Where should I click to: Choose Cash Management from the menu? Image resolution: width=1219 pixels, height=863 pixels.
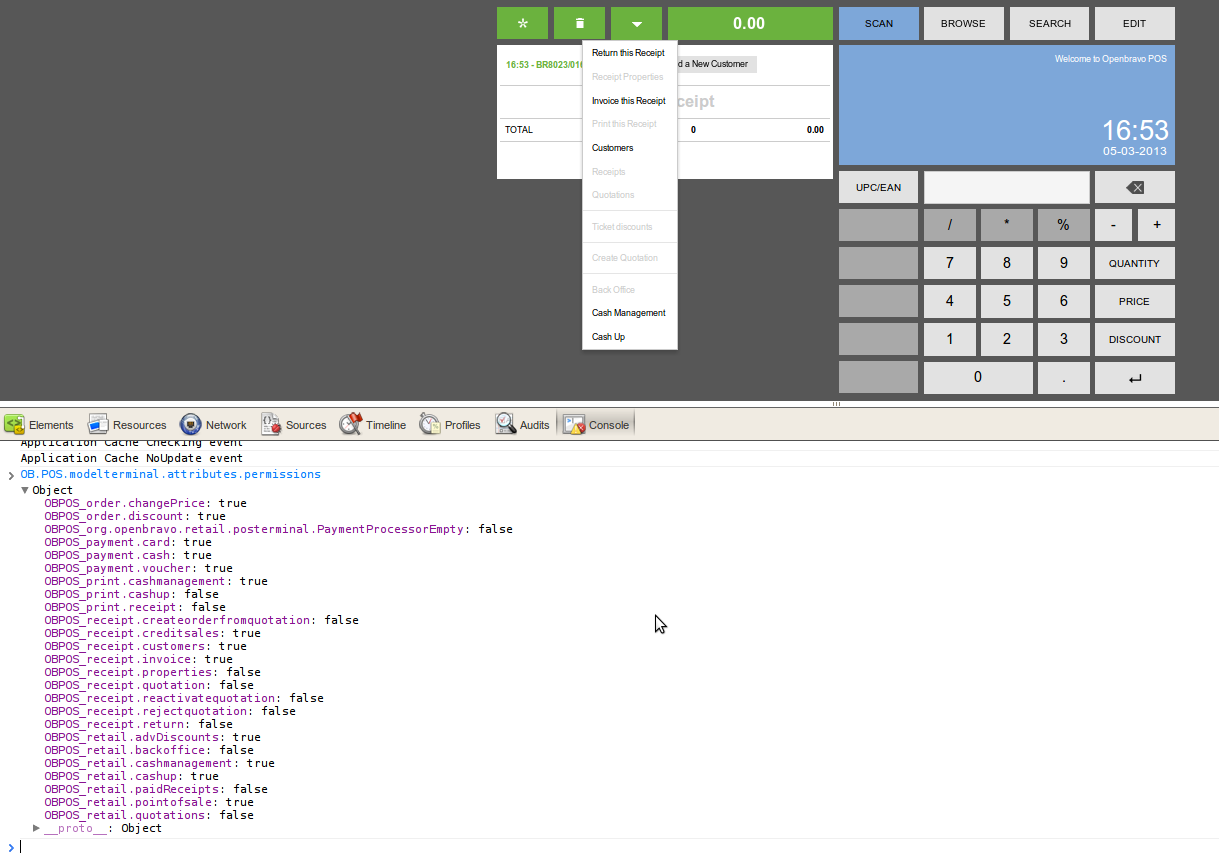coord(628,313)
